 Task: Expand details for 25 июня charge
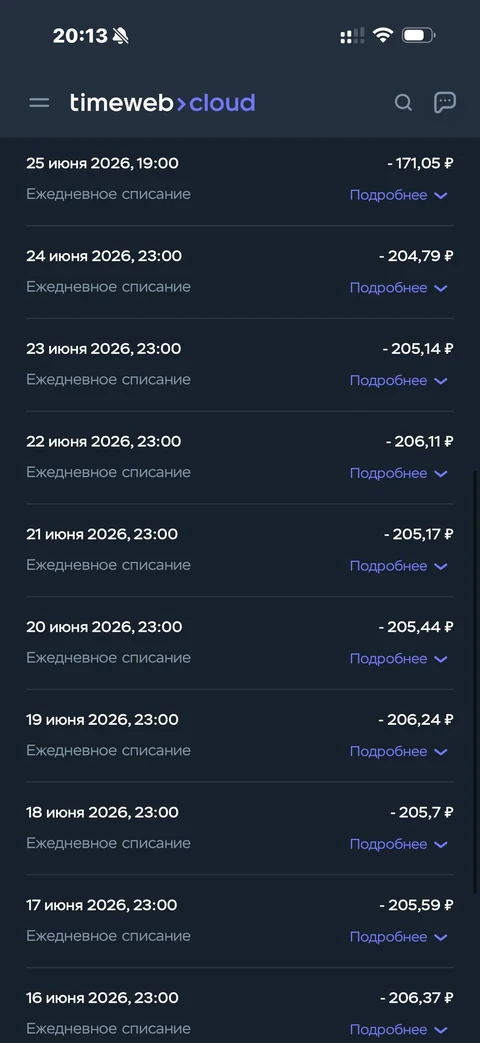[399, 195]
